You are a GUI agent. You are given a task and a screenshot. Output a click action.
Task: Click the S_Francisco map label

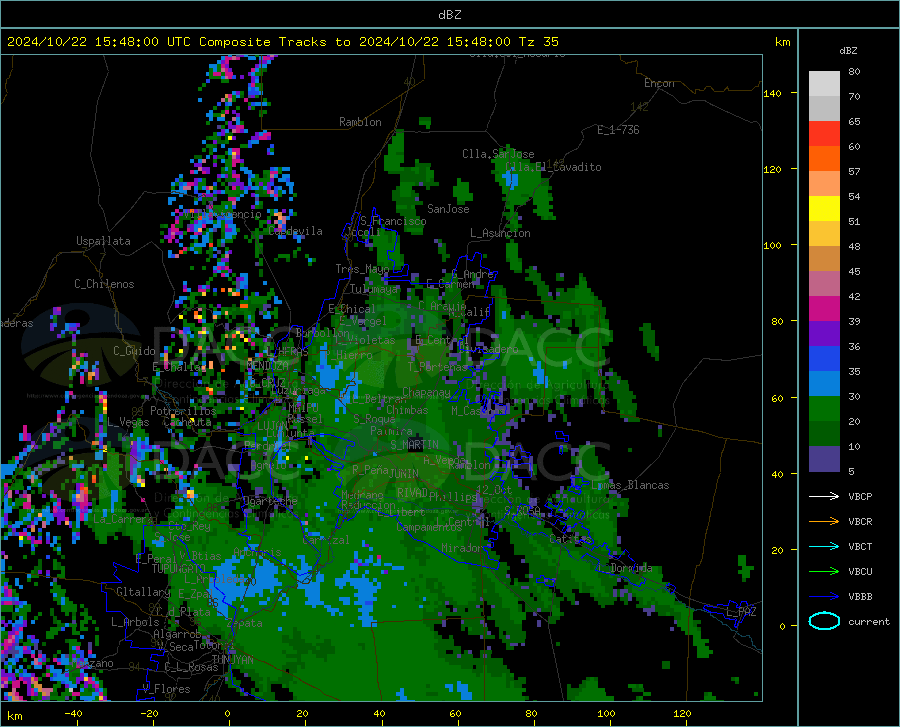coord(393,221)
